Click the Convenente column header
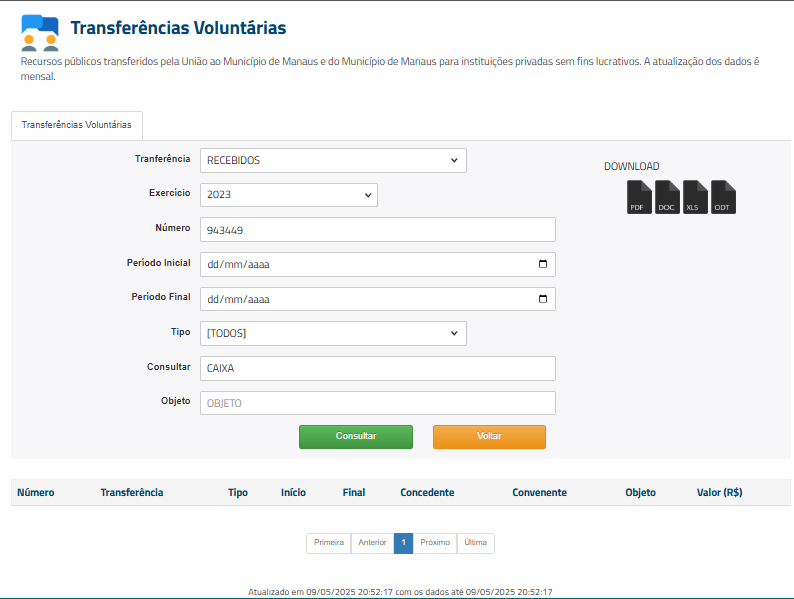This screenshot has height=599, width=794. tap(539, 493)
